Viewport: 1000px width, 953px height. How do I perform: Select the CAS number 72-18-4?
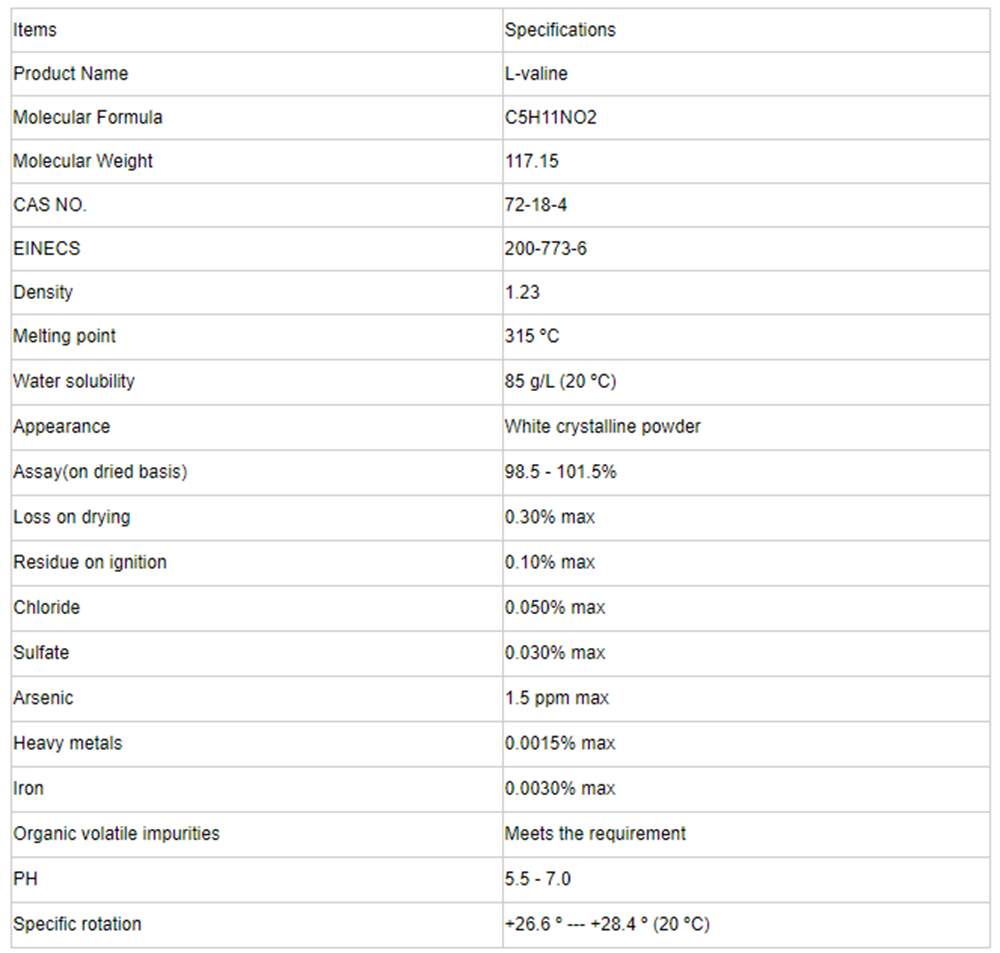tap(536, 205)
